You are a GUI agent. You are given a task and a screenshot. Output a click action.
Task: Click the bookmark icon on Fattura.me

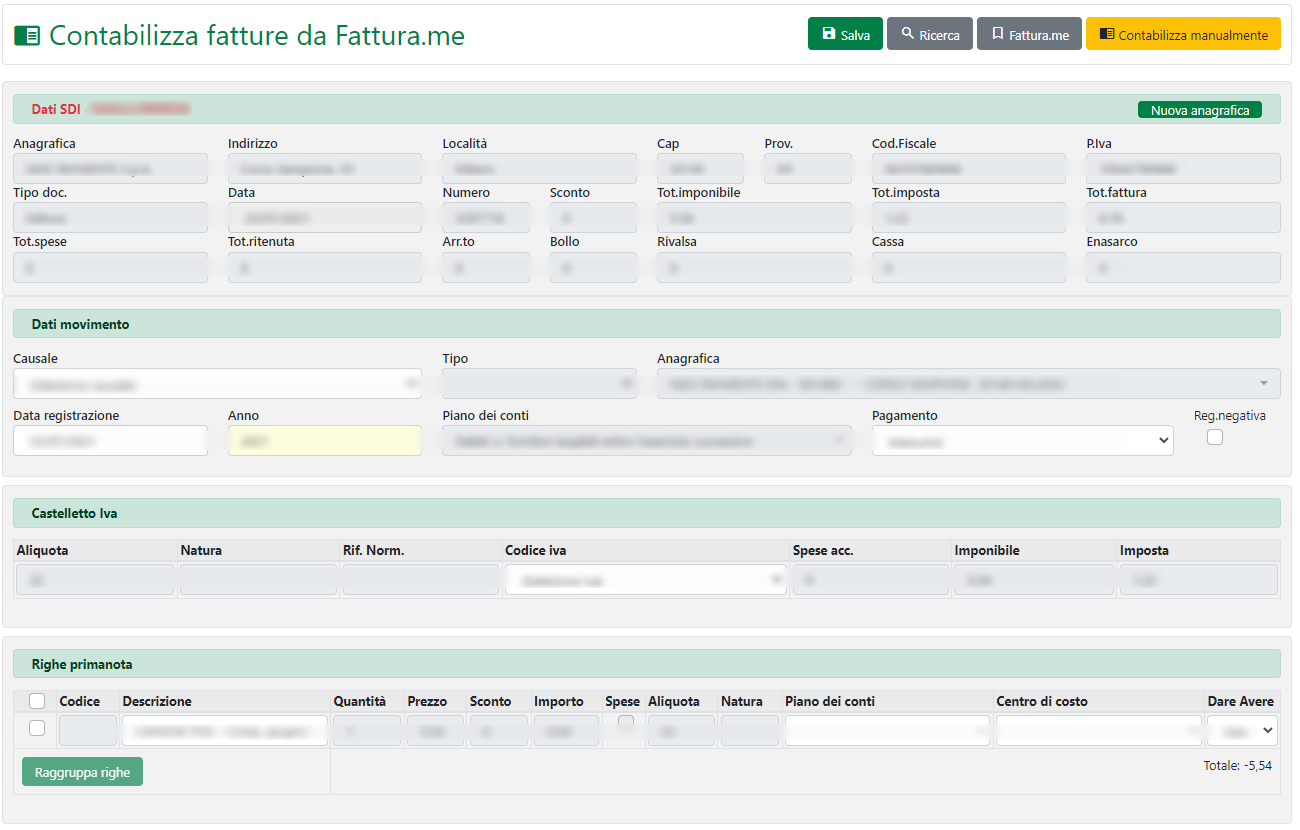(997, 34)
